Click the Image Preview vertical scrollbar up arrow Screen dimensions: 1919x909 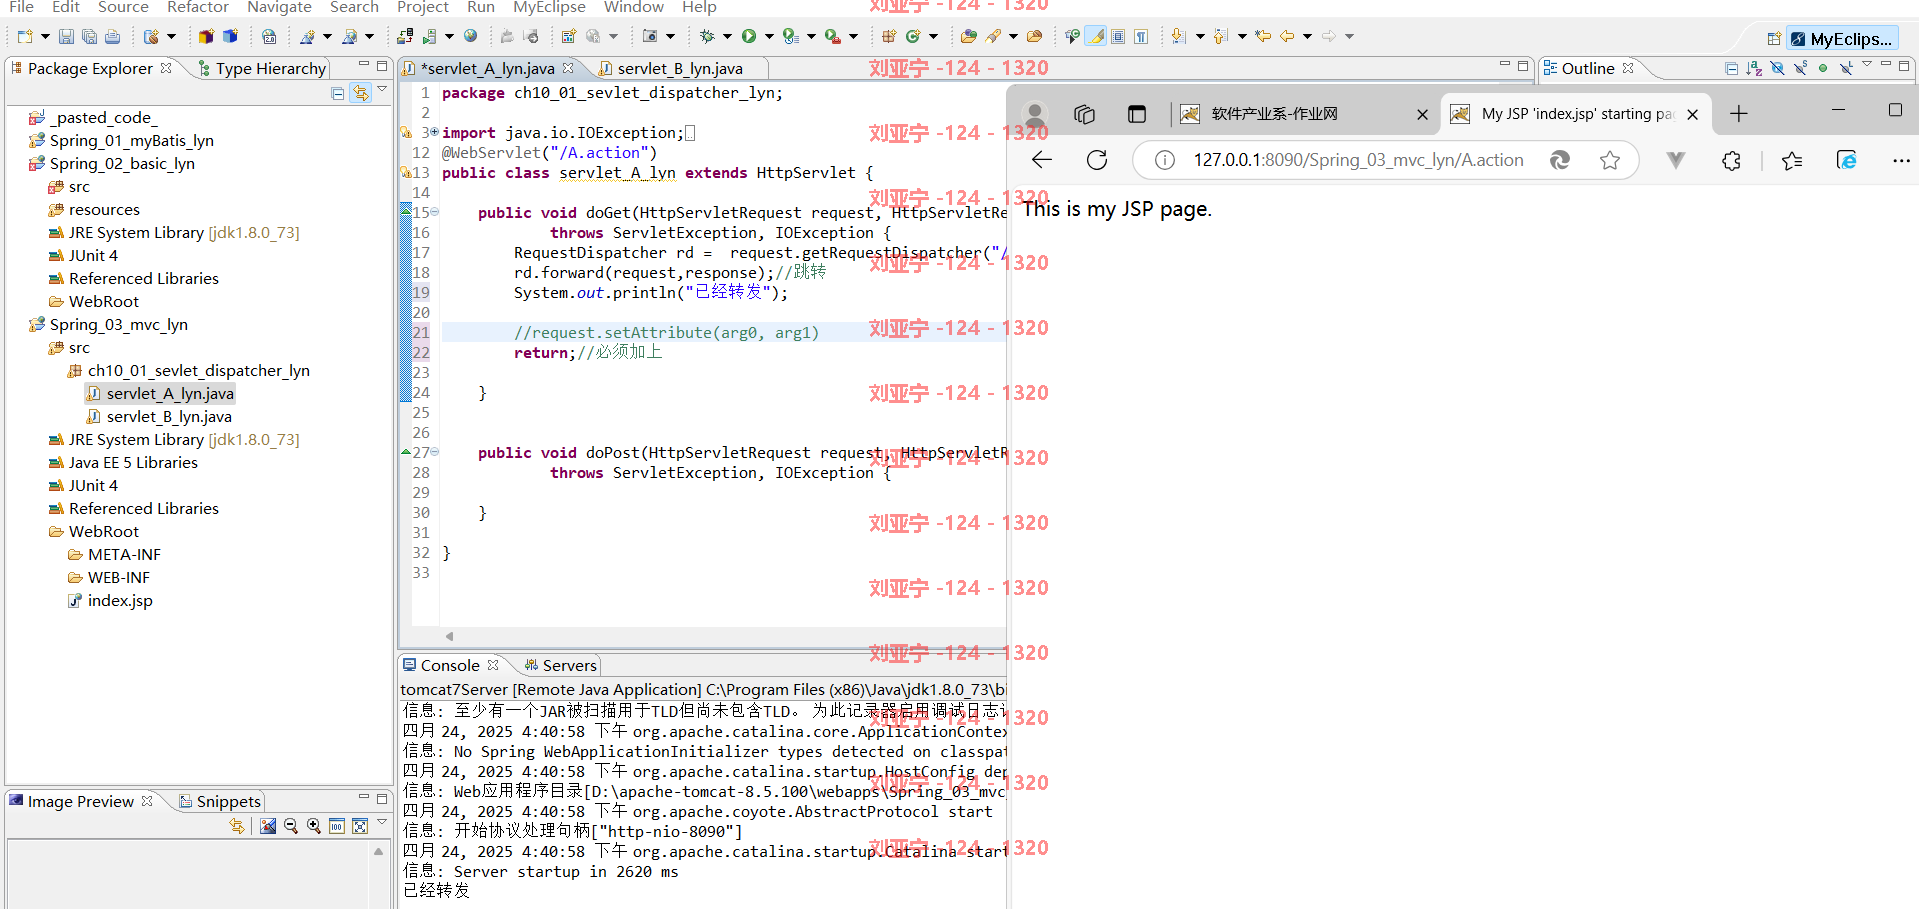pyautogui.click(x=378, y=851)
